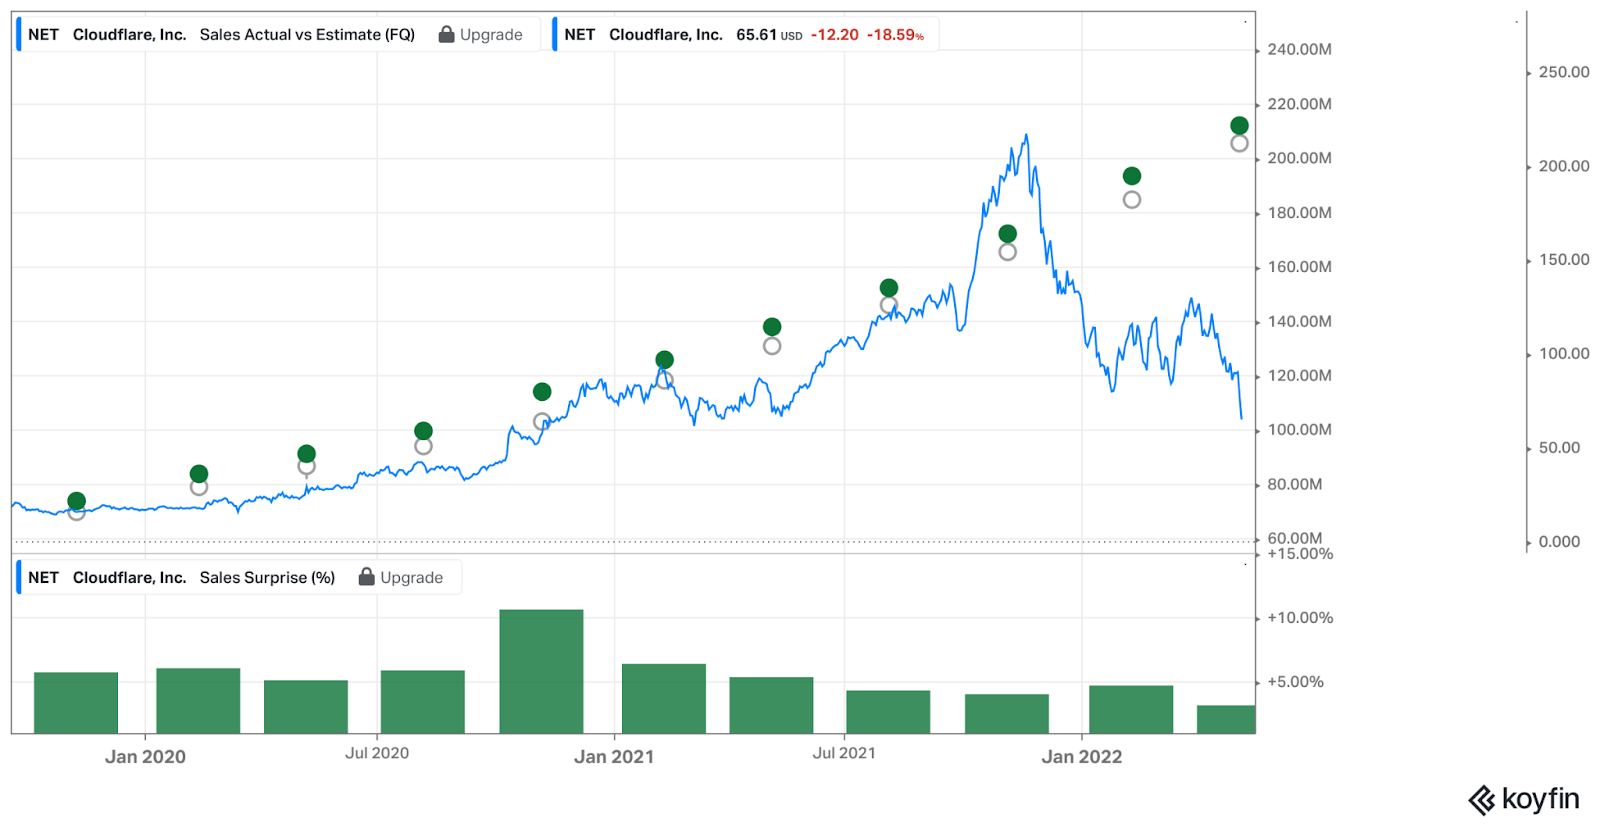Click the hollow estimate circle near 185M
Image resolution: width=1600 pixels, height=827 pixels.
(1132, 199)
